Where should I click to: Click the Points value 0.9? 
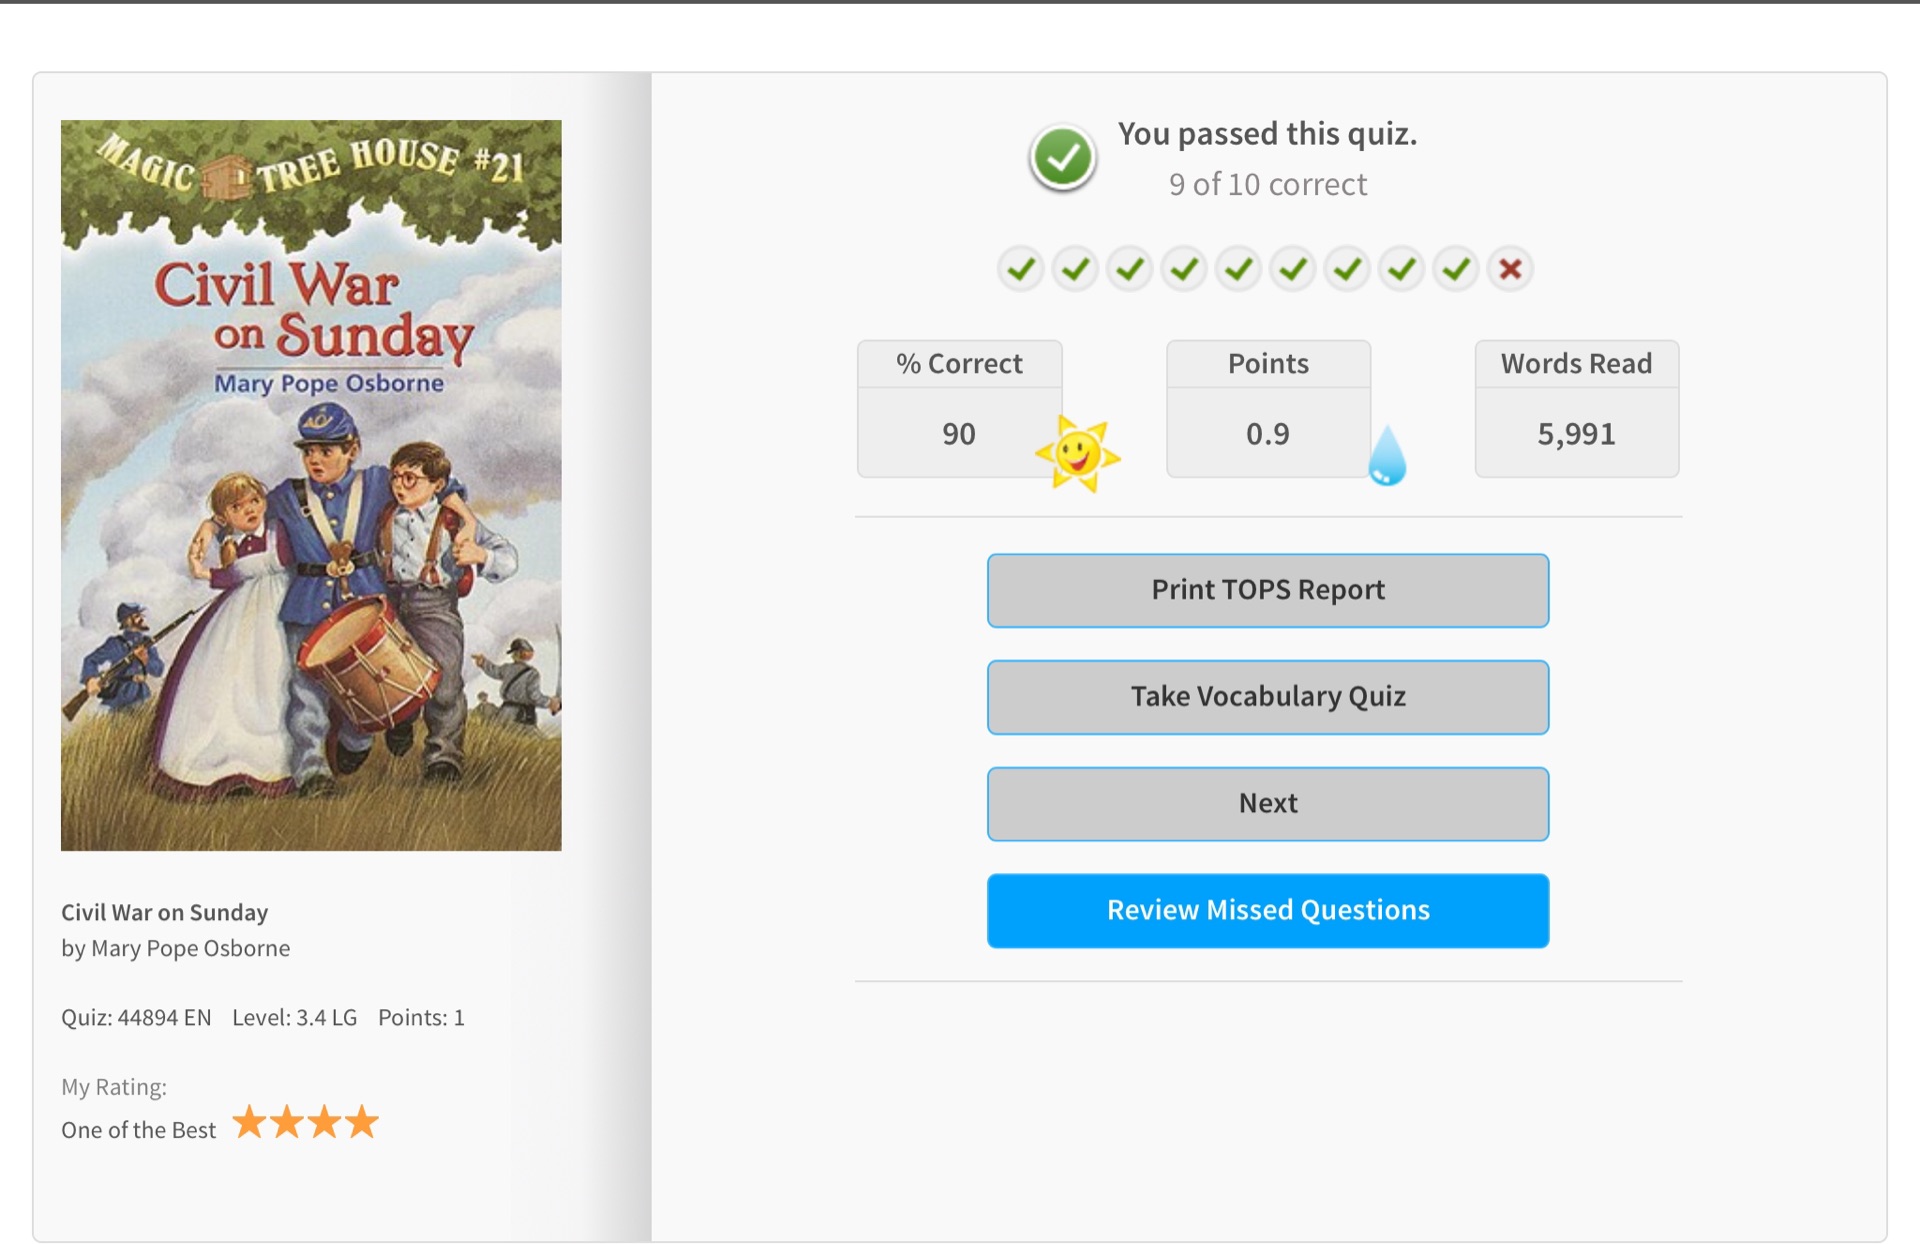click(1267, 434)
